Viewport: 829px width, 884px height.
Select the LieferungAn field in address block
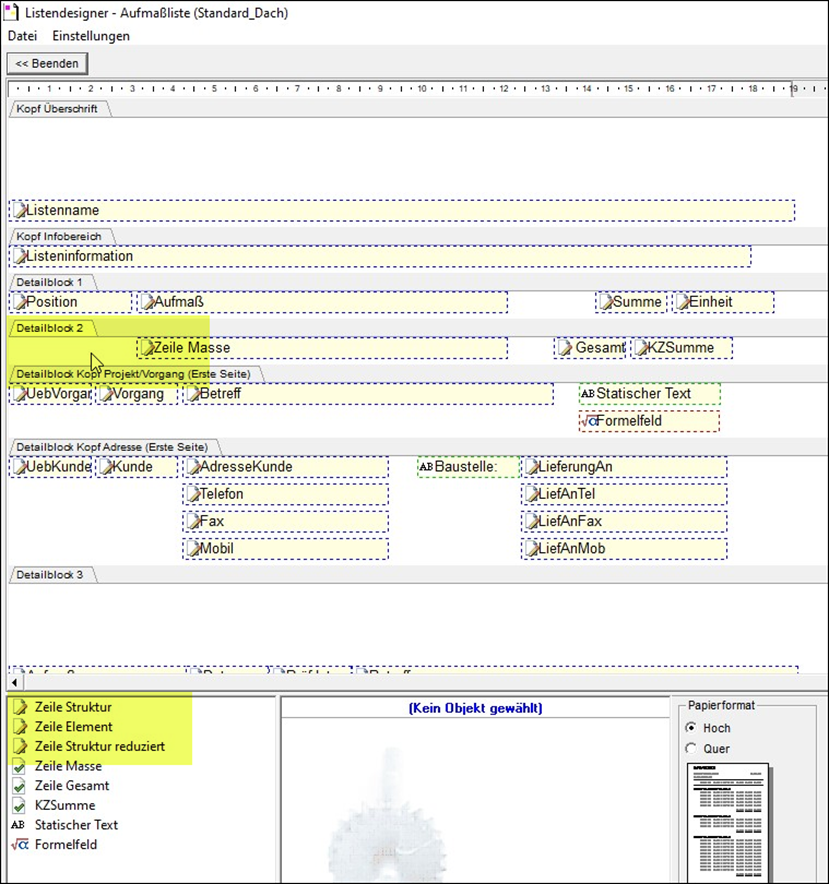(624, 467)
